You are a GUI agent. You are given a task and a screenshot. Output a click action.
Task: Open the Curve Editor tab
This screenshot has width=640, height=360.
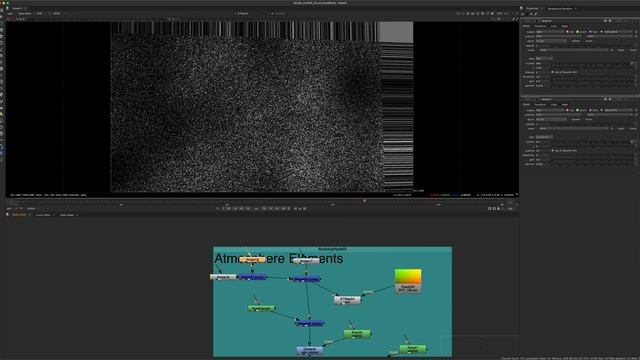(x=43, y=215)
